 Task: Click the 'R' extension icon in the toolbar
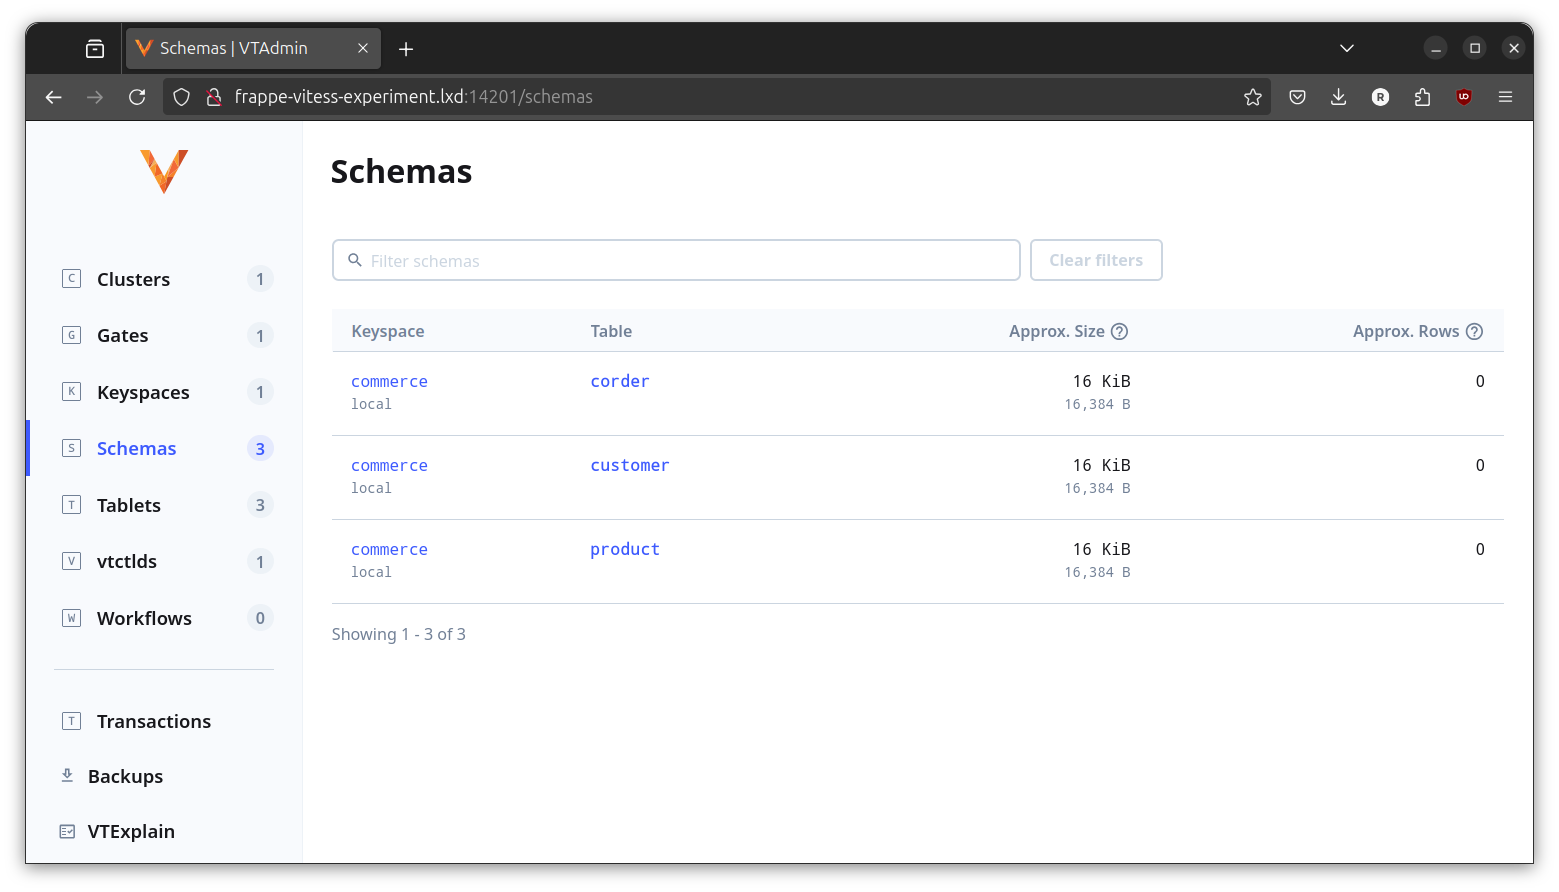1380,97
